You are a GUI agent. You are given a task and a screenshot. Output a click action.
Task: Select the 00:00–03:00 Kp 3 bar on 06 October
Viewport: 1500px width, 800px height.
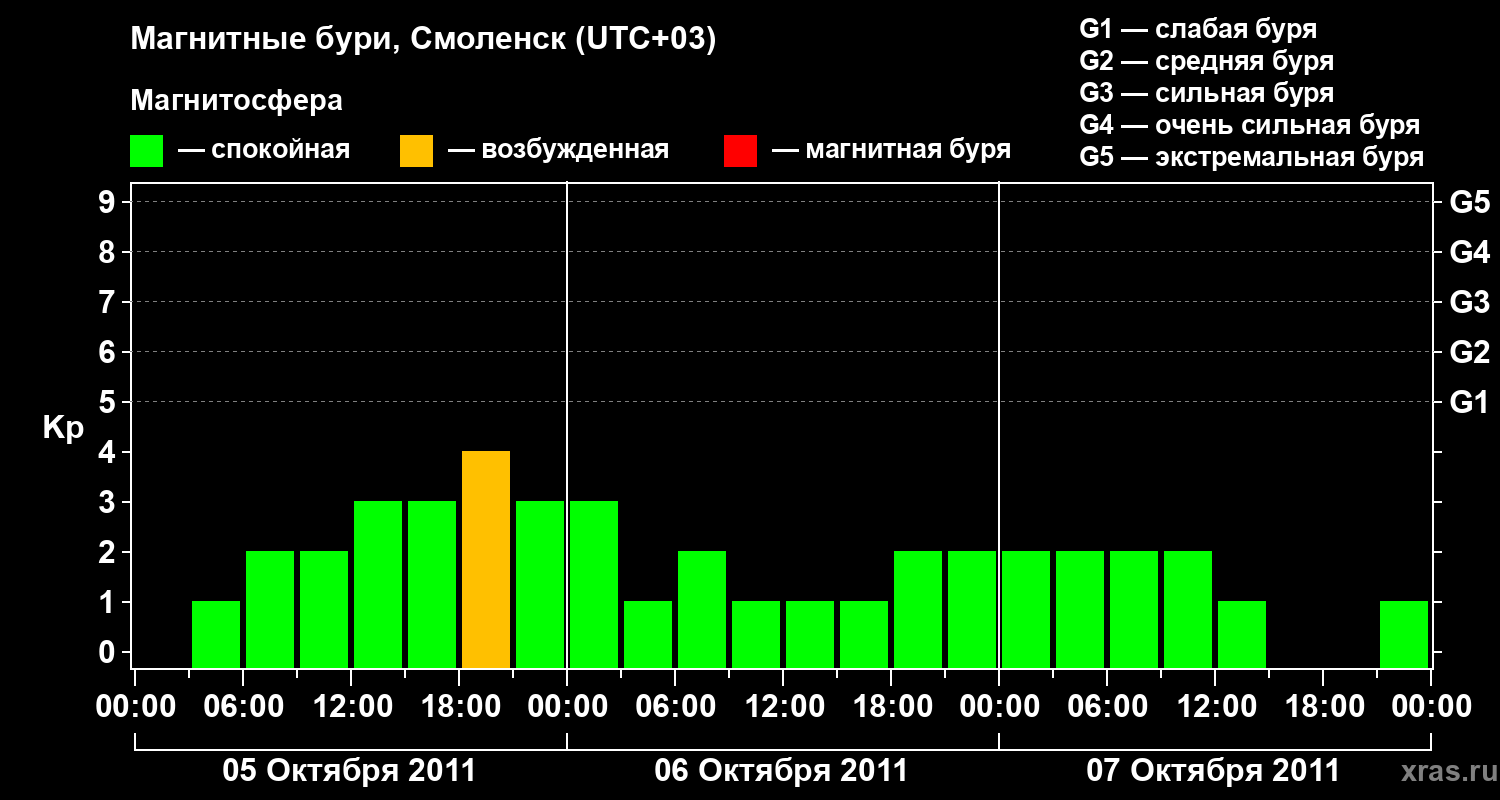[594, 584]
